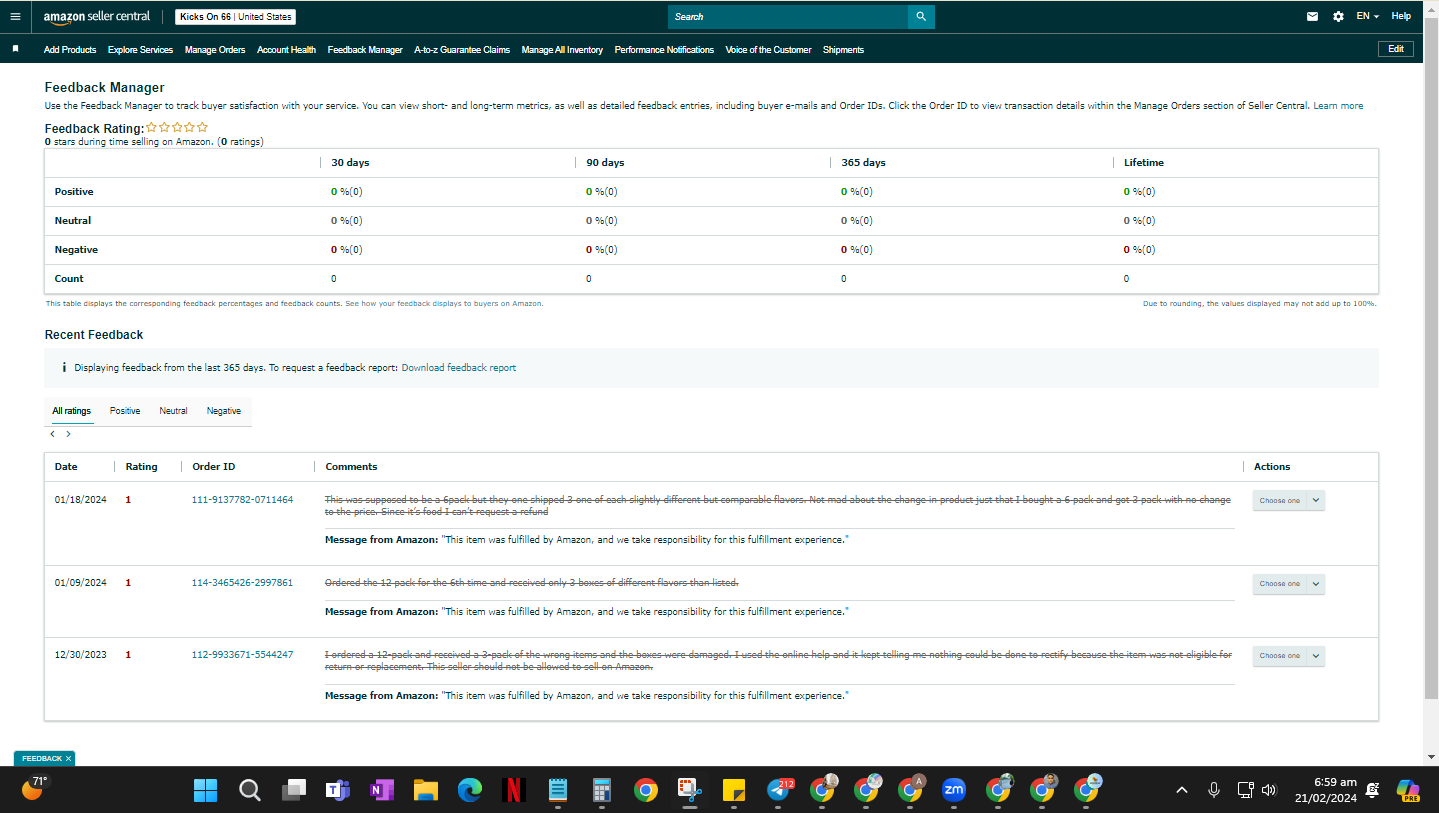
Task: Go to Account Health
Action: coord(286,50)
